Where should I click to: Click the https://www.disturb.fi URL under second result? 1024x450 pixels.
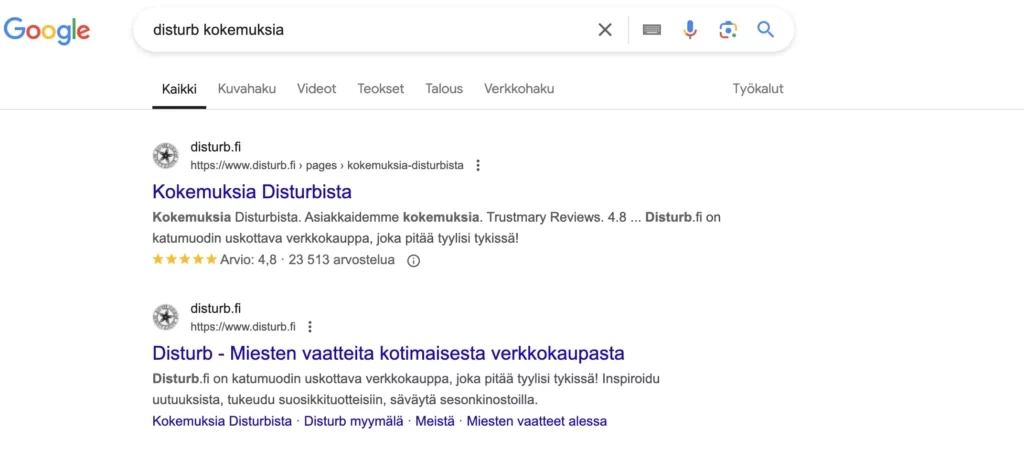(x=243, y=326)
